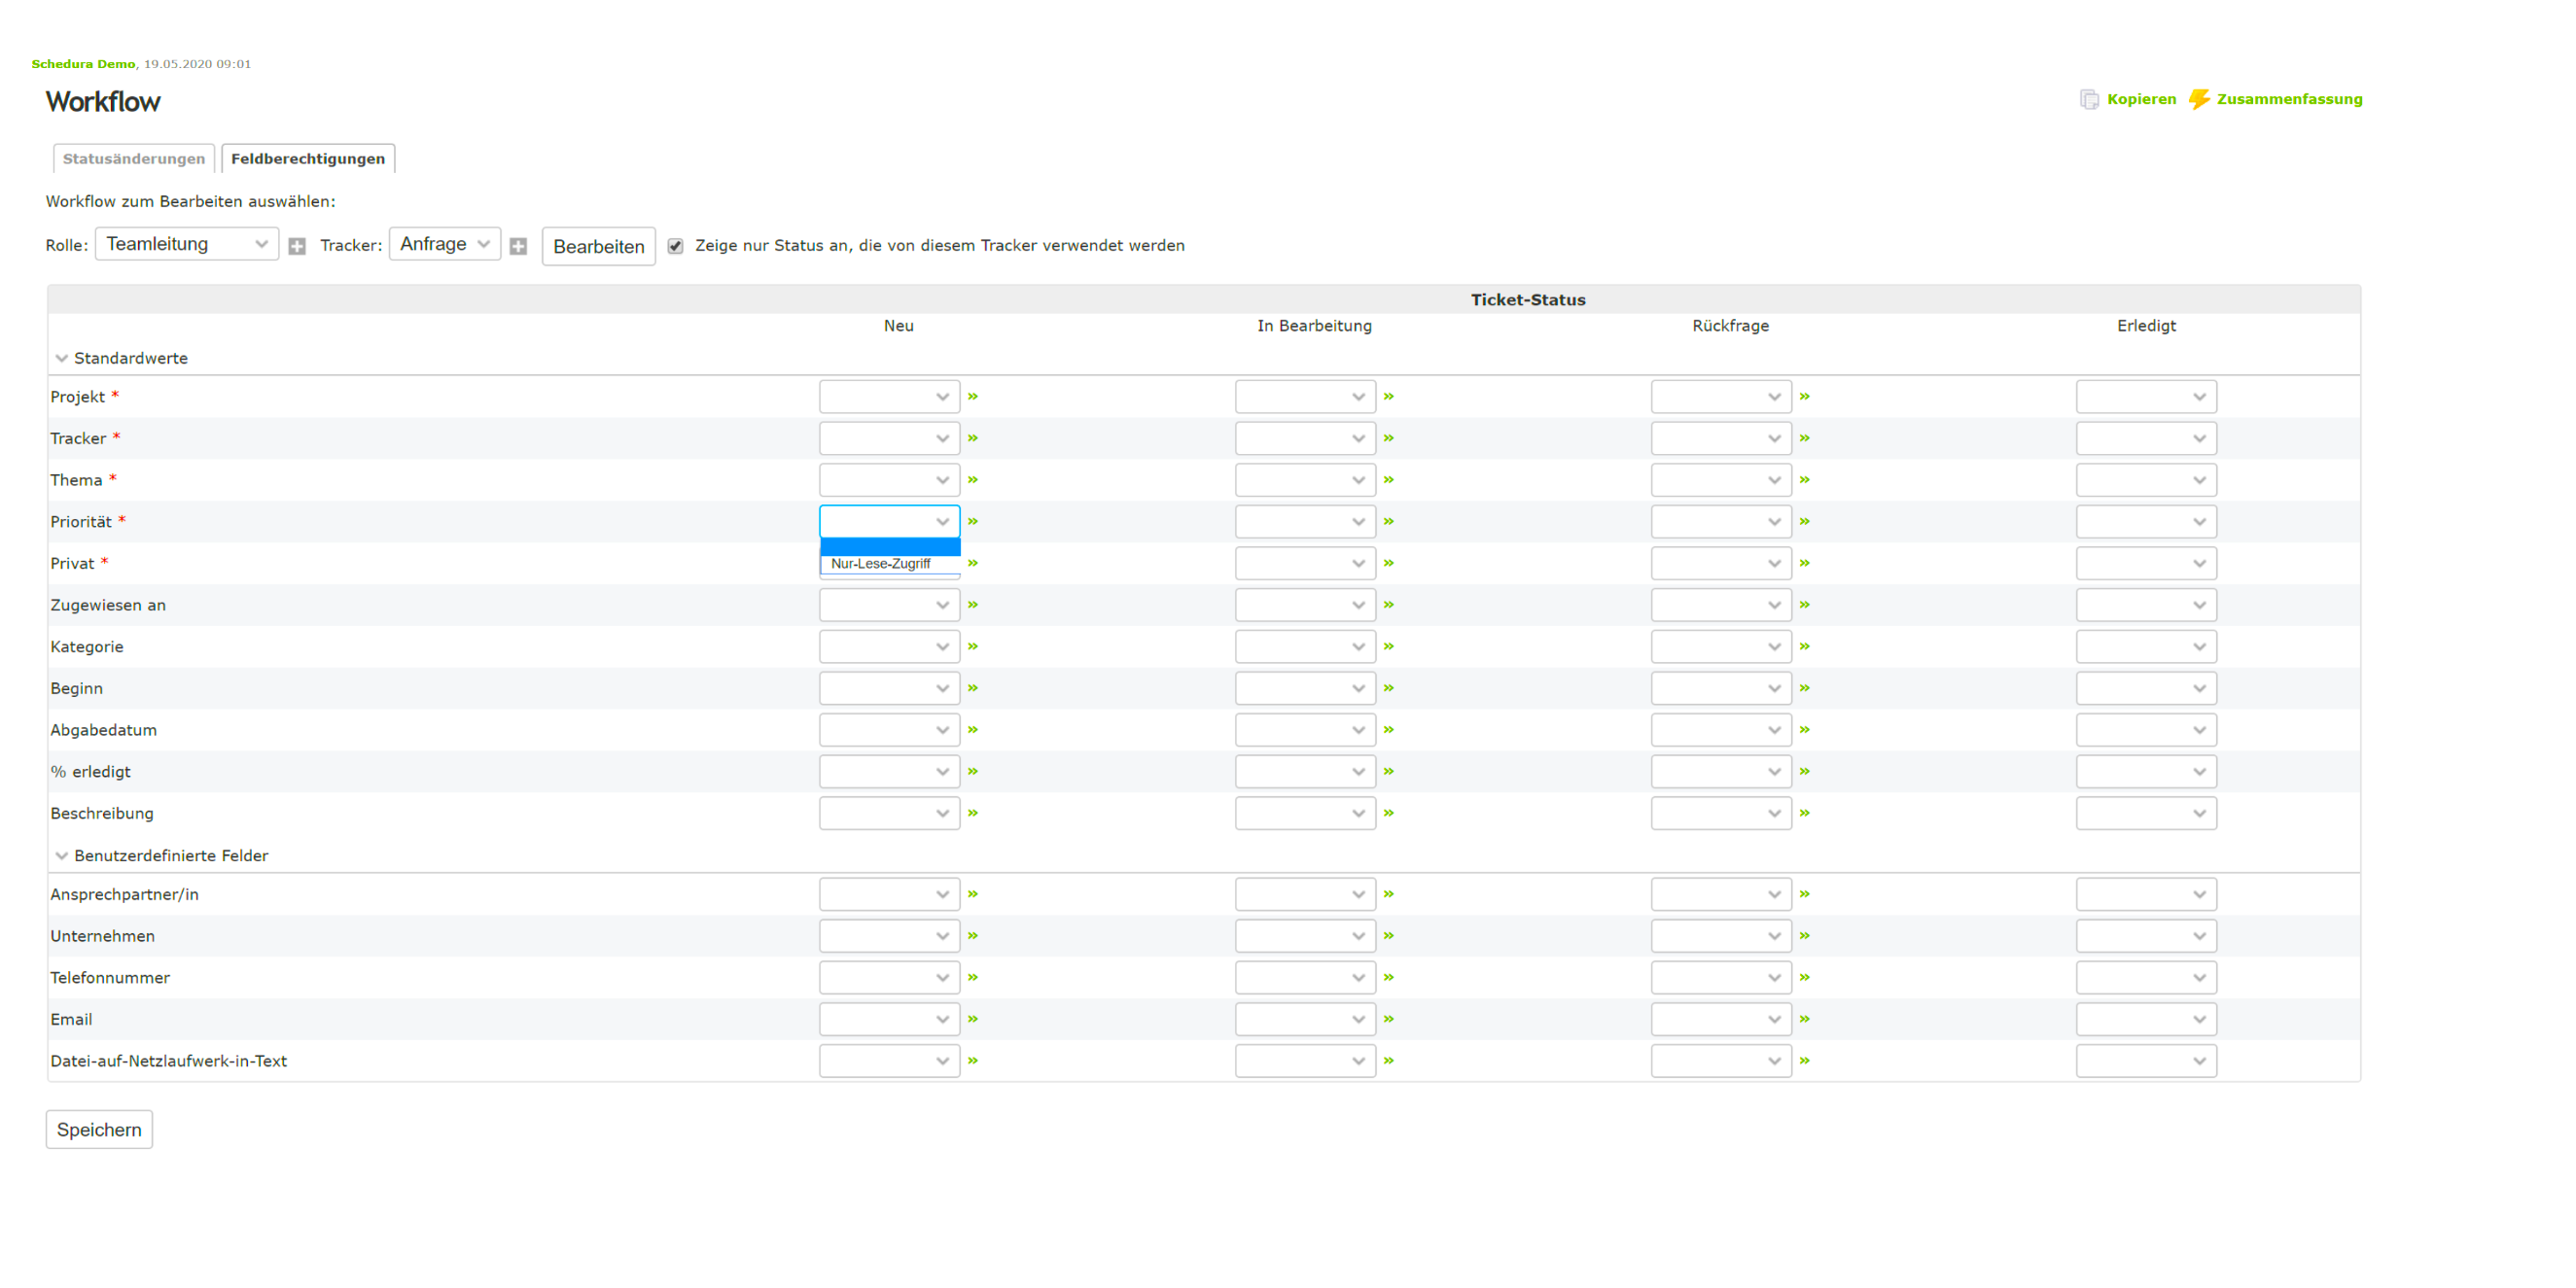
Task: Select the Feldberechtigungen tab
Action: click(308, 159)
